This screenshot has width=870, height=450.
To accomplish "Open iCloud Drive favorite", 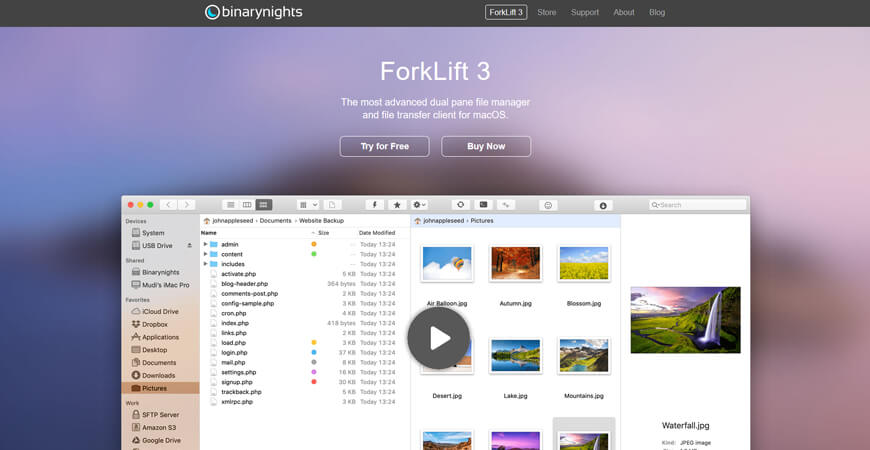I will [160, 311].
